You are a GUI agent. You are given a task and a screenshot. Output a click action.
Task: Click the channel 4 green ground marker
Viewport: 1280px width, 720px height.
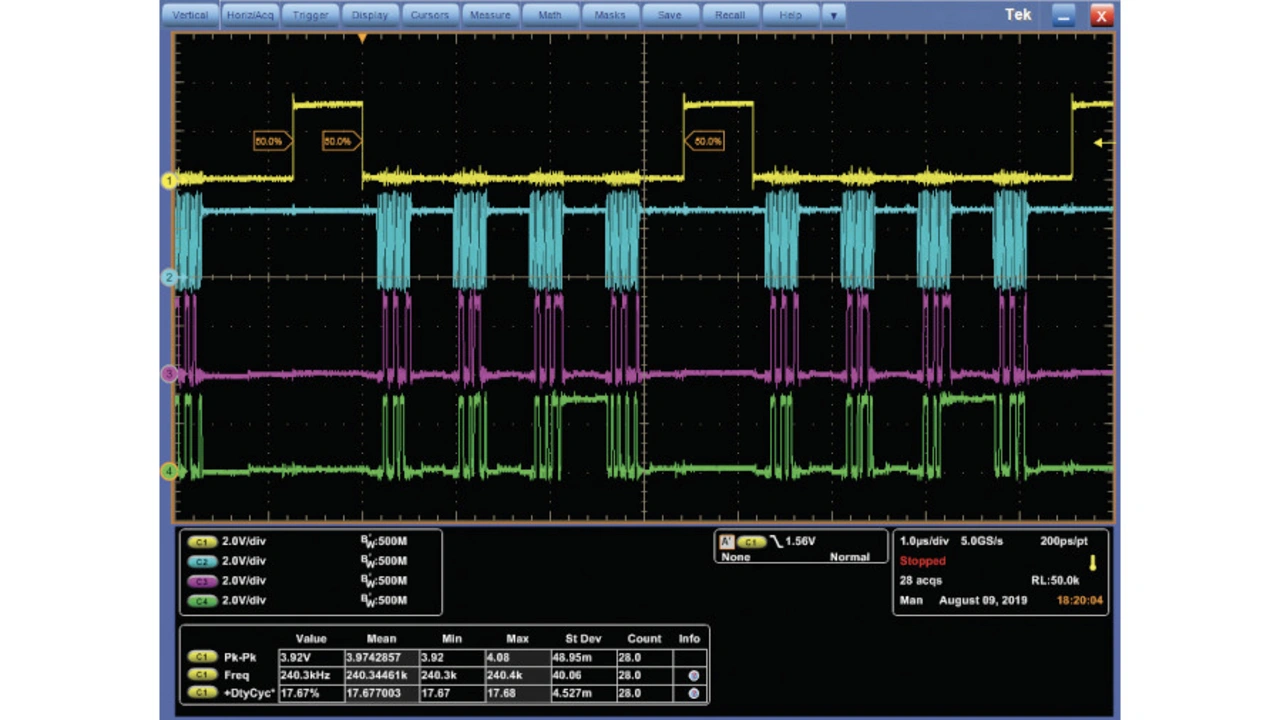pyautogui.click(x=169, y=470)
